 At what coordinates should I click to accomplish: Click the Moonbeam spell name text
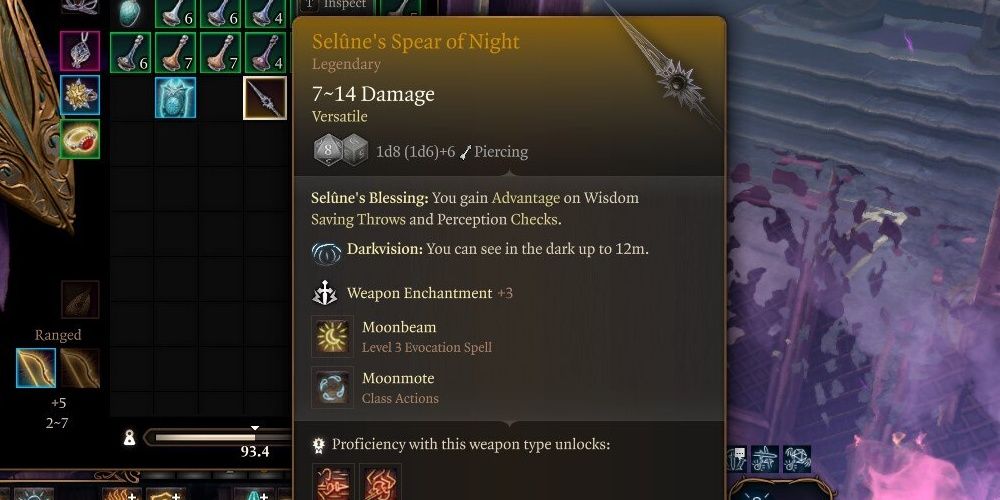coord(399,327)
